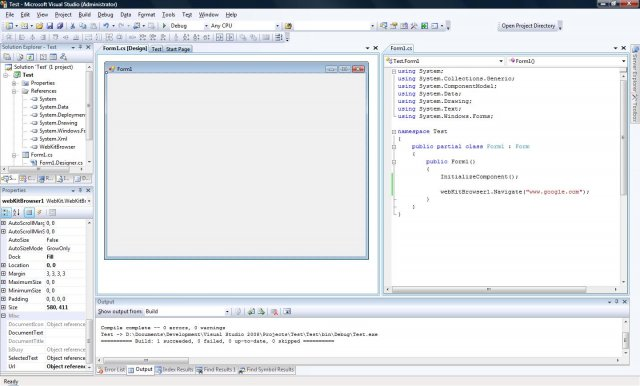This screenshot has height=386, width=640.
Task: Switch to Find Results 1 tab
Action: tap(216, 370)
